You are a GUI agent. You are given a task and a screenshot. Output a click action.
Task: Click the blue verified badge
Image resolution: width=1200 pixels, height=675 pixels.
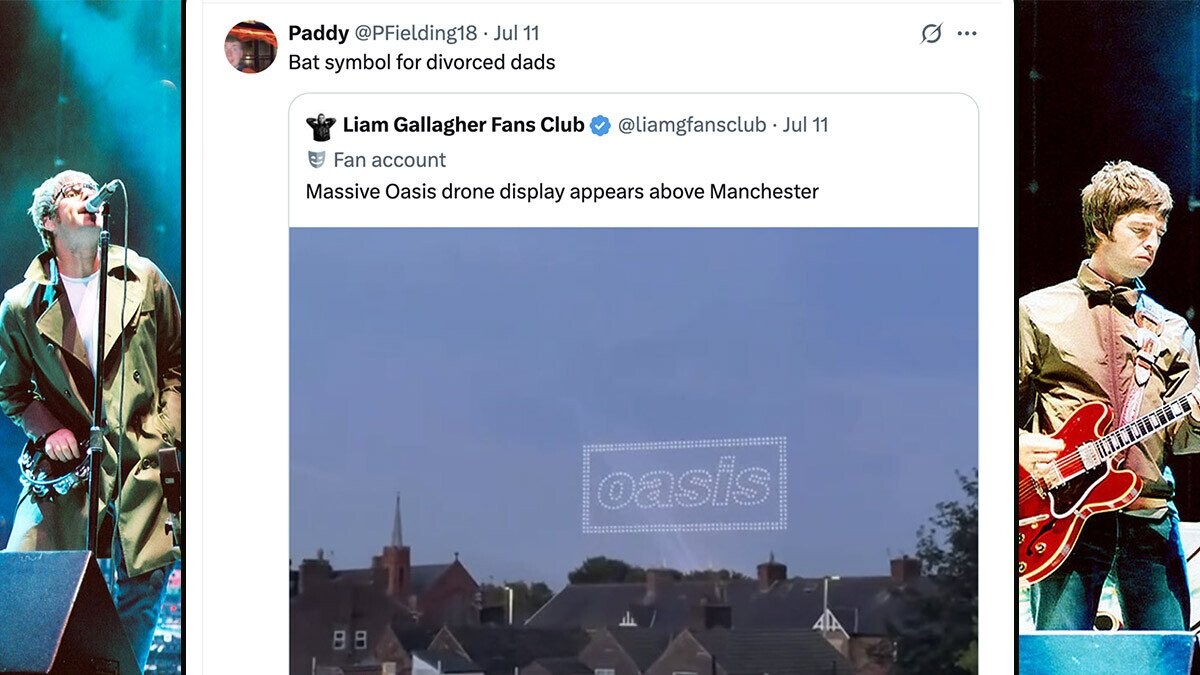(600, 126)
